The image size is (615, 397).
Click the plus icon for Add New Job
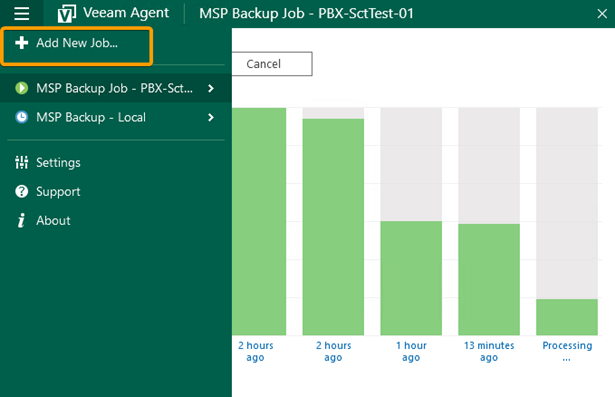(22, 42)
